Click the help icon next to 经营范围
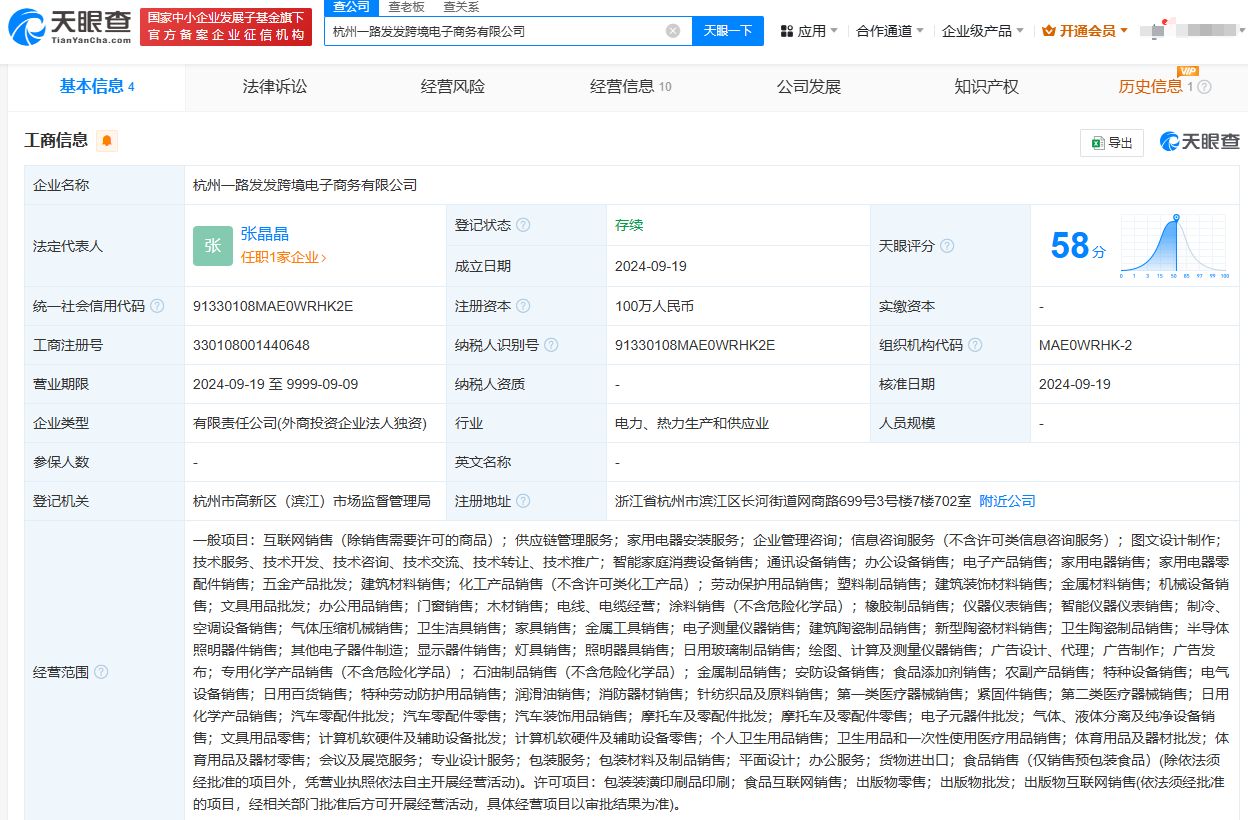The height and width of the screenshot is (820, 1248). click(x=101, y=672)
